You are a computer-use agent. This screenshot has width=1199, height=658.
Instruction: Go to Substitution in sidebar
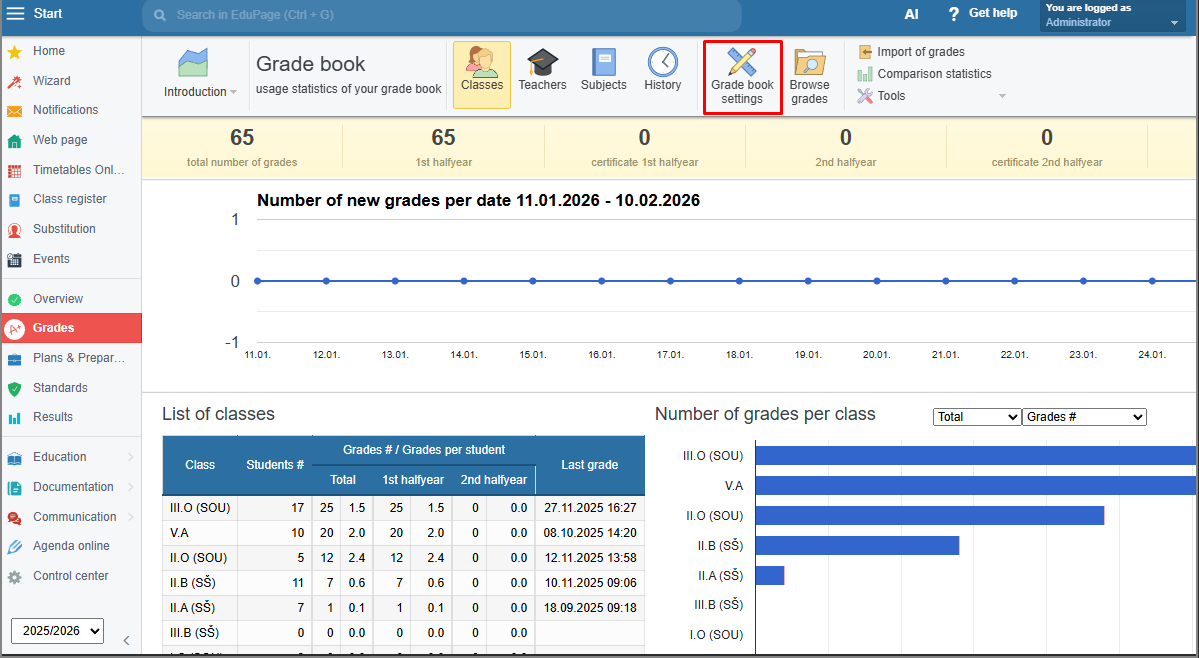coord(64,229)
